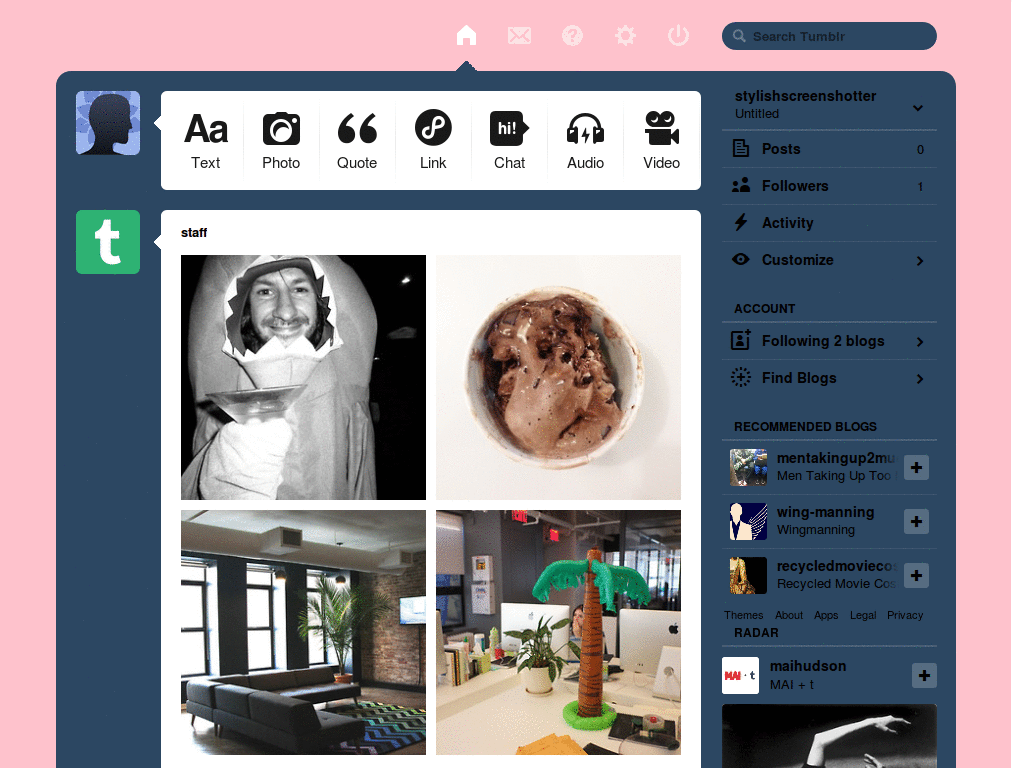Open Find Blogs

829,378
